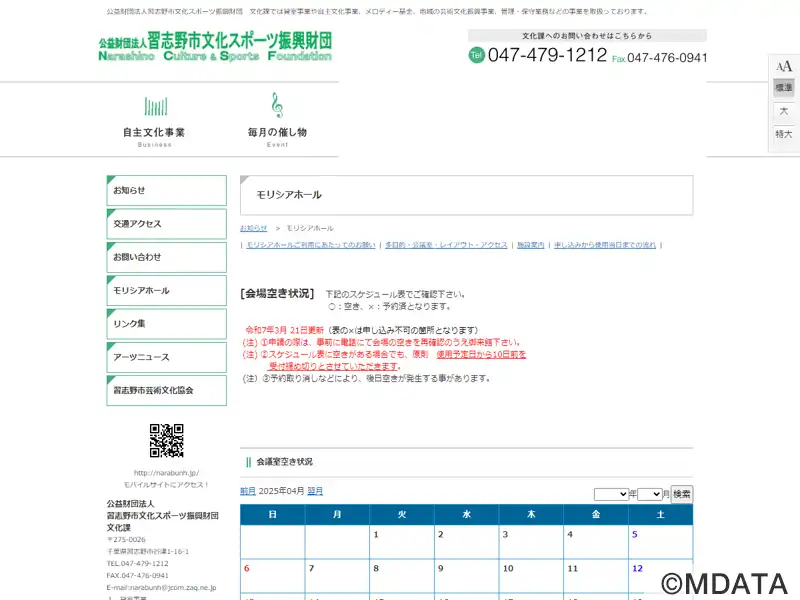Click the 土 Saturday column header
The image size is (800, 600).
[661, 515]
